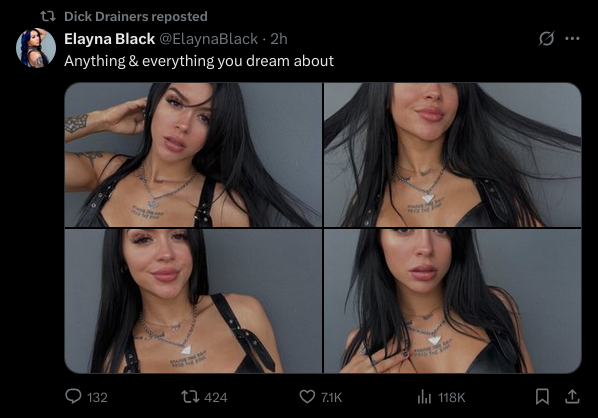Open the three-dot more options menu

click(x=572, y=38)
